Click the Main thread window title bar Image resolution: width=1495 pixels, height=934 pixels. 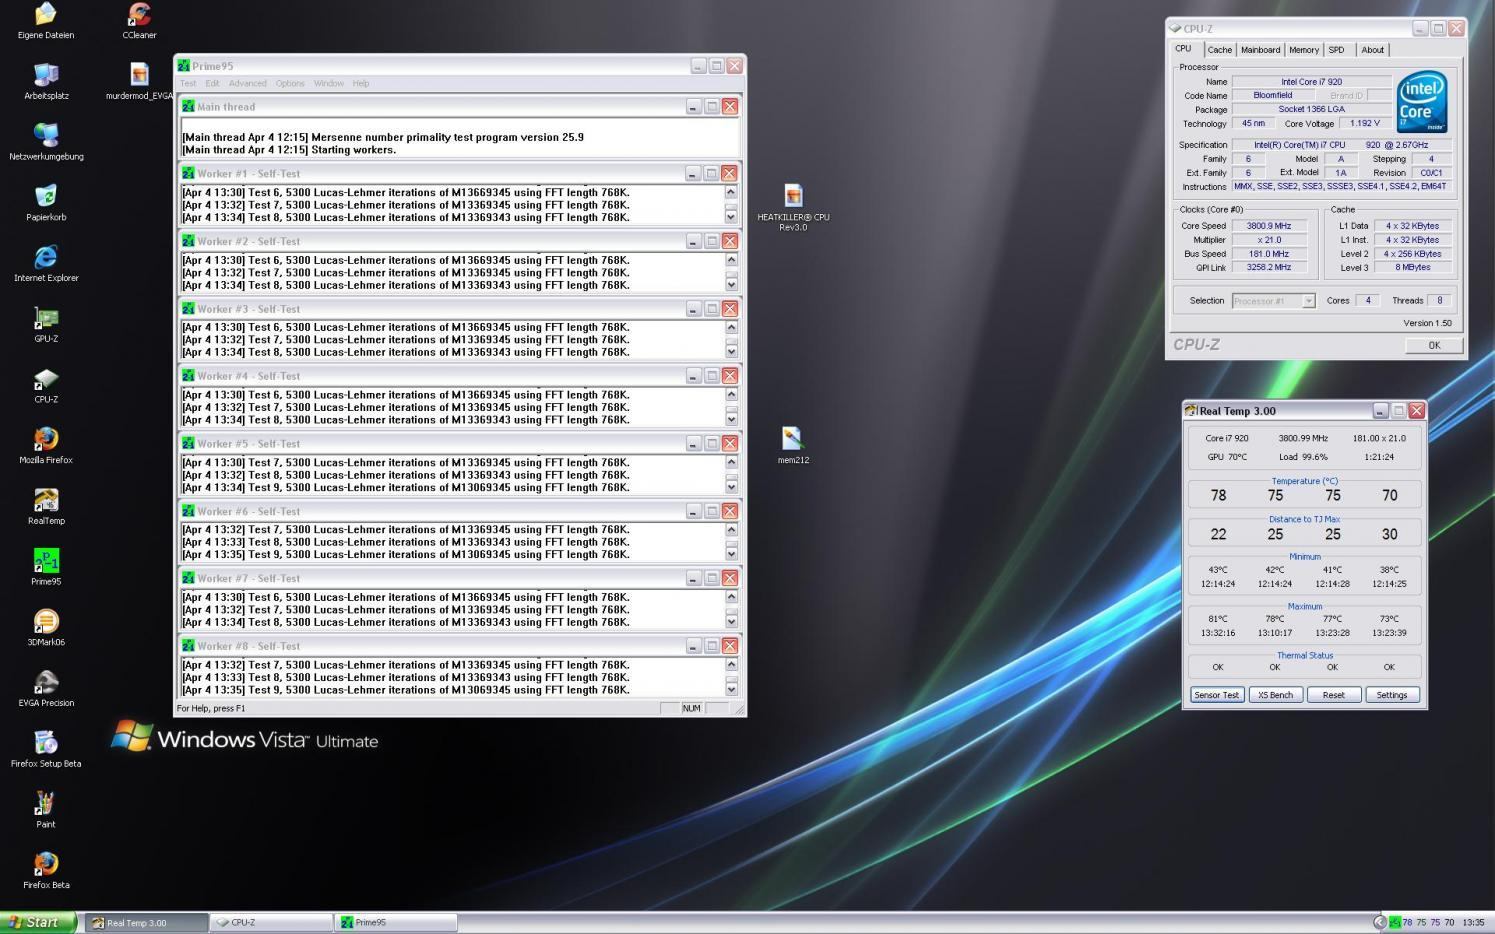click(x=460, y=106)
